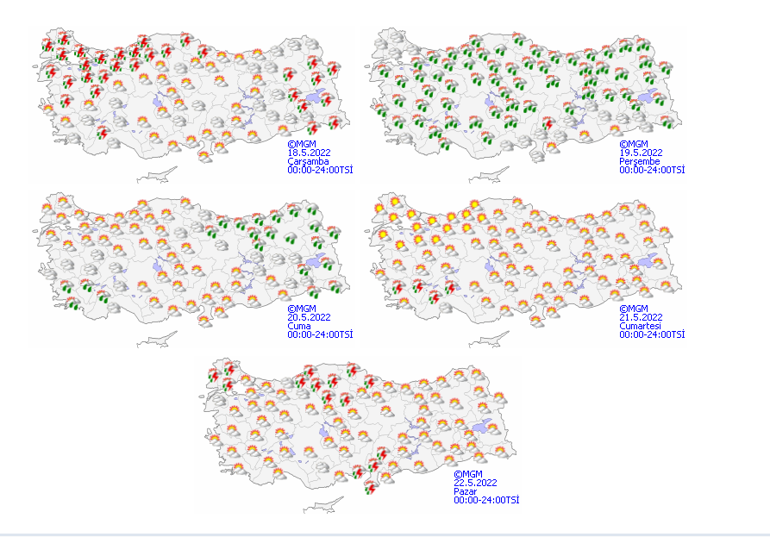
Task: Click "00:00-24:00TSİ" below Çarşamba
Action: [x=320, y=170]
